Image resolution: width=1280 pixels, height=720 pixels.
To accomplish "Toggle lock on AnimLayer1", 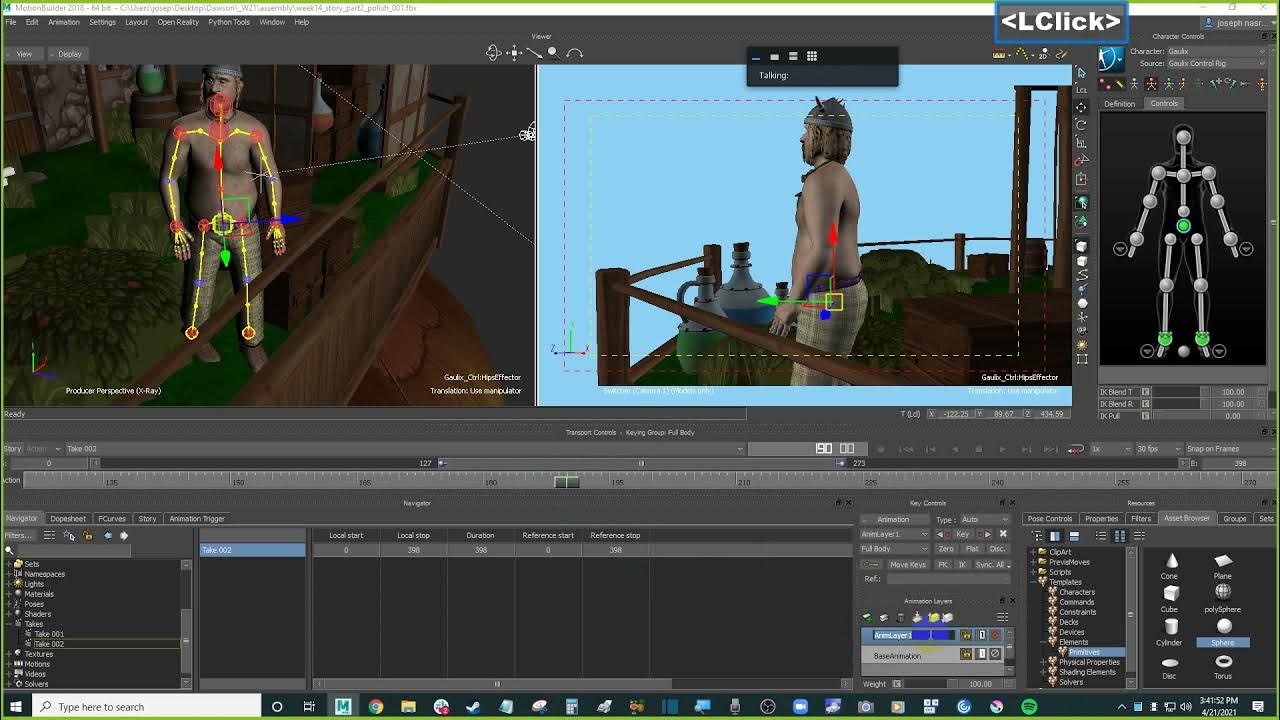I will pos(966,635).
